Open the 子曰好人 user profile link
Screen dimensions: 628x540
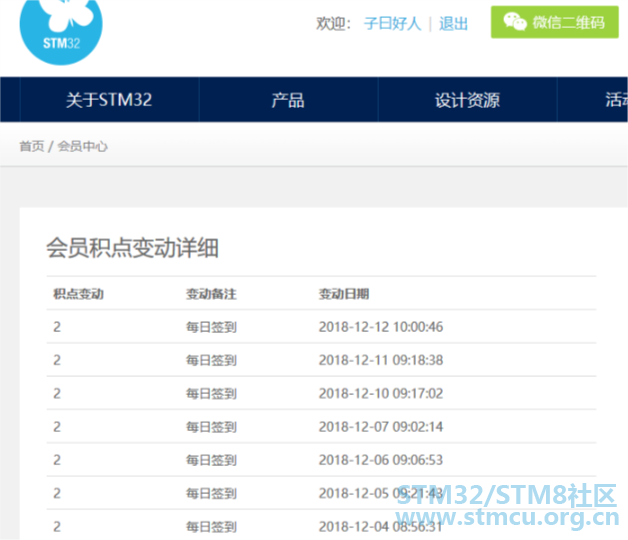click(x=392, y=23)
